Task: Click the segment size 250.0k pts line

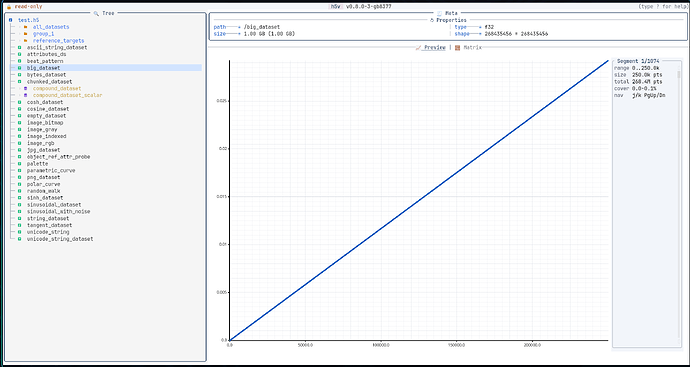Action: [638, 75]
